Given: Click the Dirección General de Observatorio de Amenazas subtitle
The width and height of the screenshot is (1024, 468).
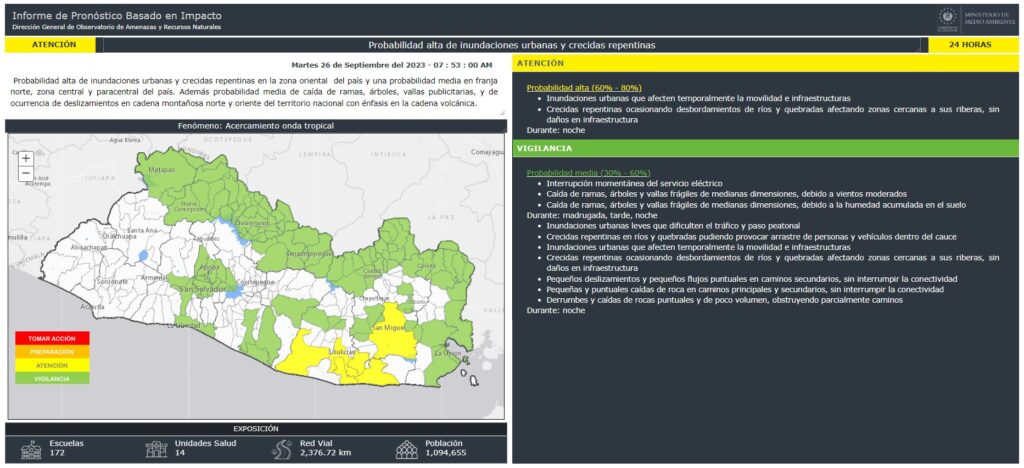Looking at the screenshot, I should point(116,27).
